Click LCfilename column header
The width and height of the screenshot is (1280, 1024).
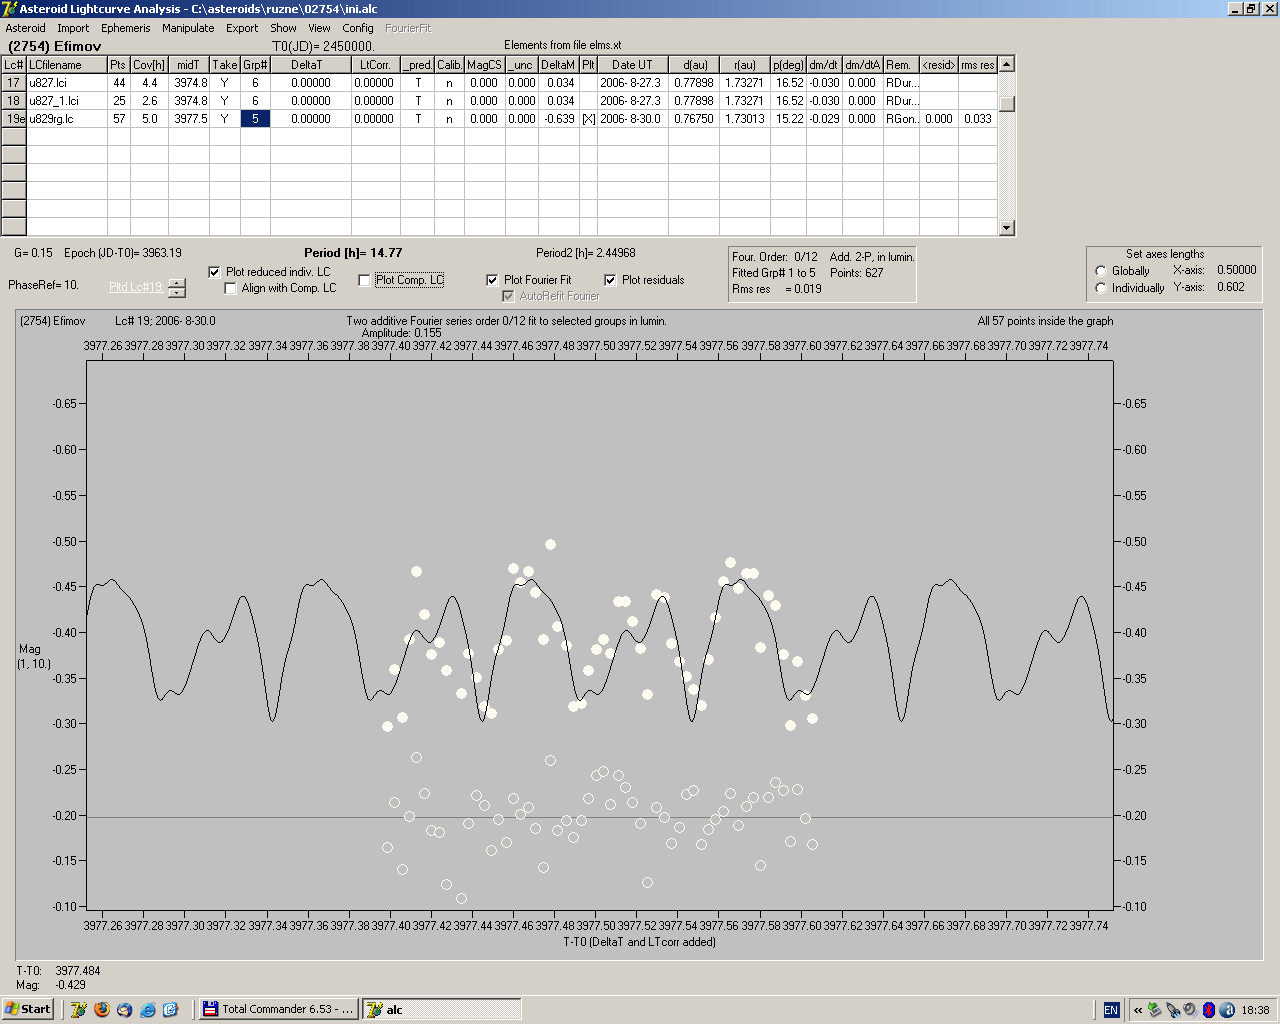(x=67, y=65)
